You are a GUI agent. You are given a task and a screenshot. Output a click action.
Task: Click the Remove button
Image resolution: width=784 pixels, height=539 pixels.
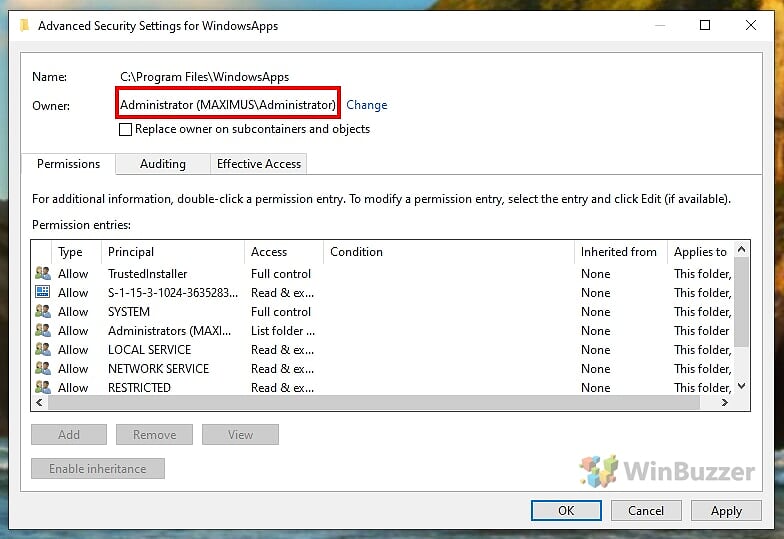pos(154,434)
